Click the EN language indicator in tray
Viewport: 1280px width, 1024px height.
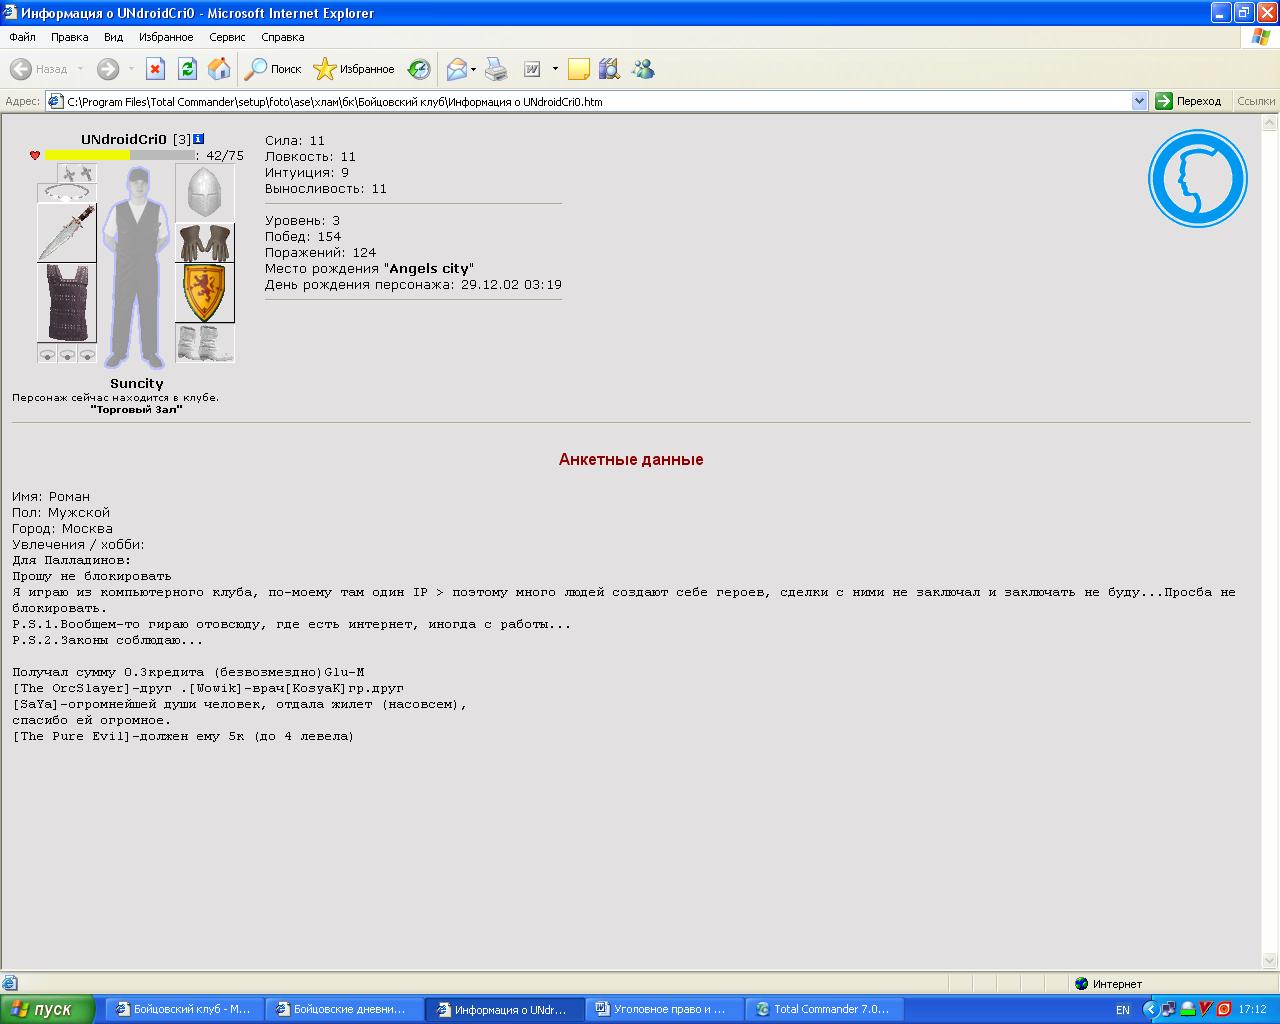1123,1010
